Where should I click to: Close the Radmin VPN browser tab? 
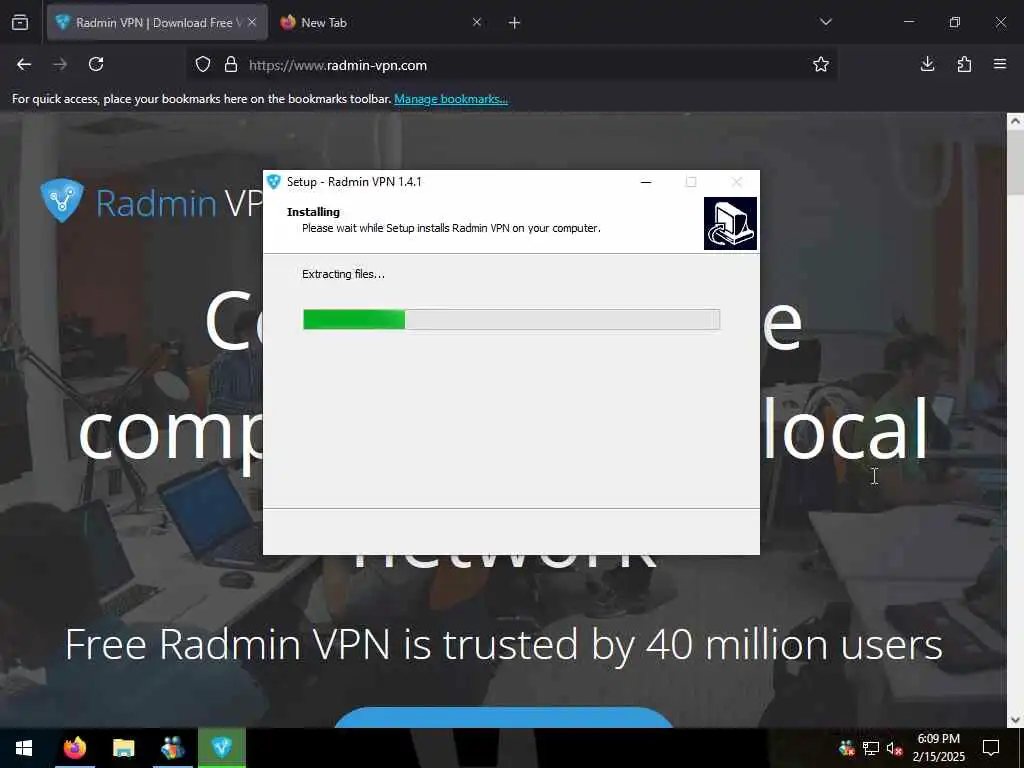coord(252,22)
